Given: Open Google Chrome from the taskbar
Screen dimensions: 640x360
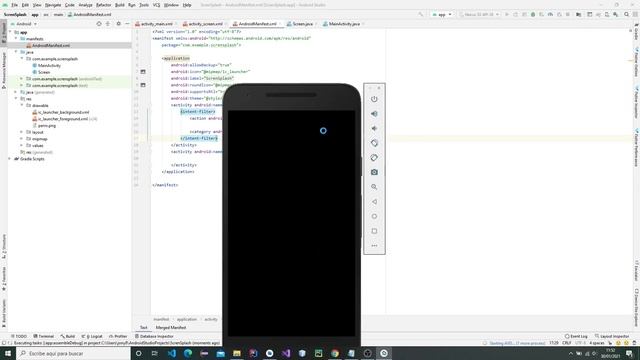Looking at the screenshot, I should (x=335, y=353).
